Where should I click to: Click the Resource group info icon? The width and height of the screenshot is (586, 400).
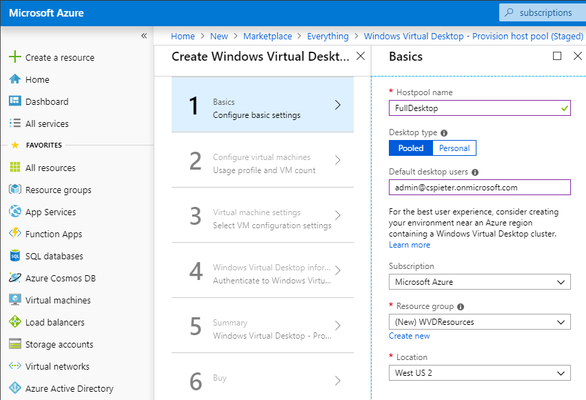[x=460, y=307]
